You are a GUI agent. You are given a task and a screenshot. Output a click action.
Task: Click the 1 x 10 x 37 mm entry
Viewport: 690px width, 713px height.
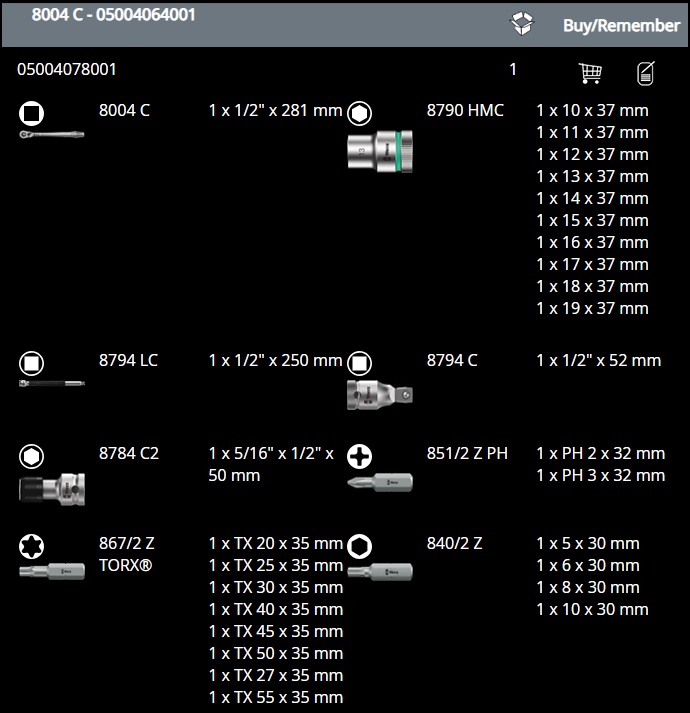tap(592, 110)
